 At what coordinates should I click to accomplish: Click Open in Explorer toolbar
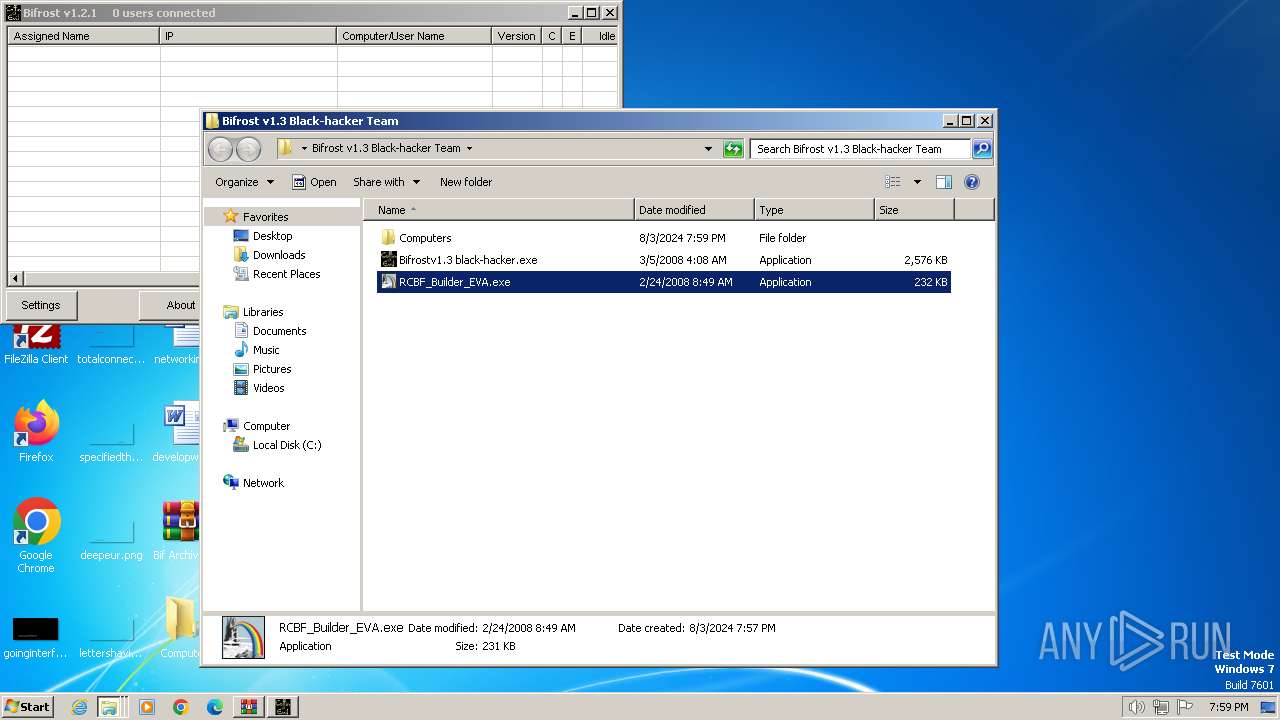point(313,182)
